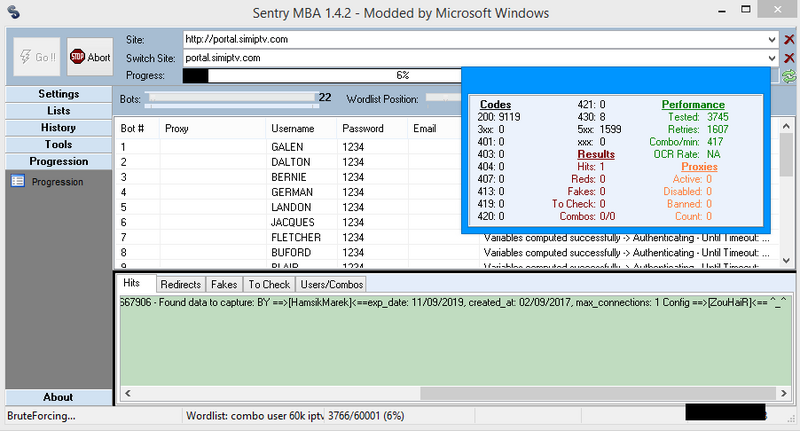Select the FLETCHER username row
Screen dimensions: 800x431
296,237
